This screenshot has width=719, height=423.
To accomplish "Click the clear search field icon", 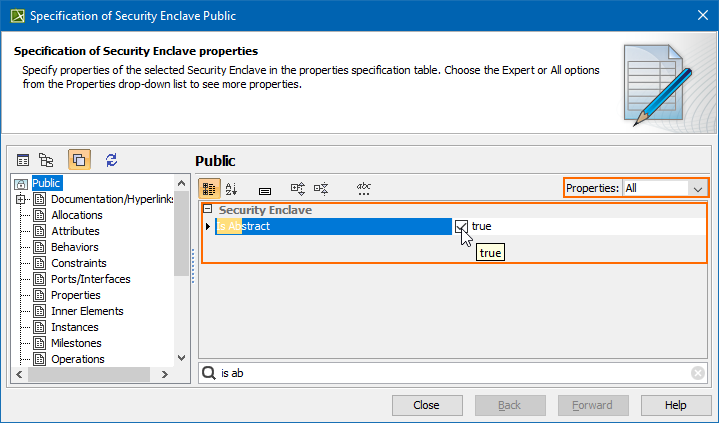I will (x=698, y=373).
